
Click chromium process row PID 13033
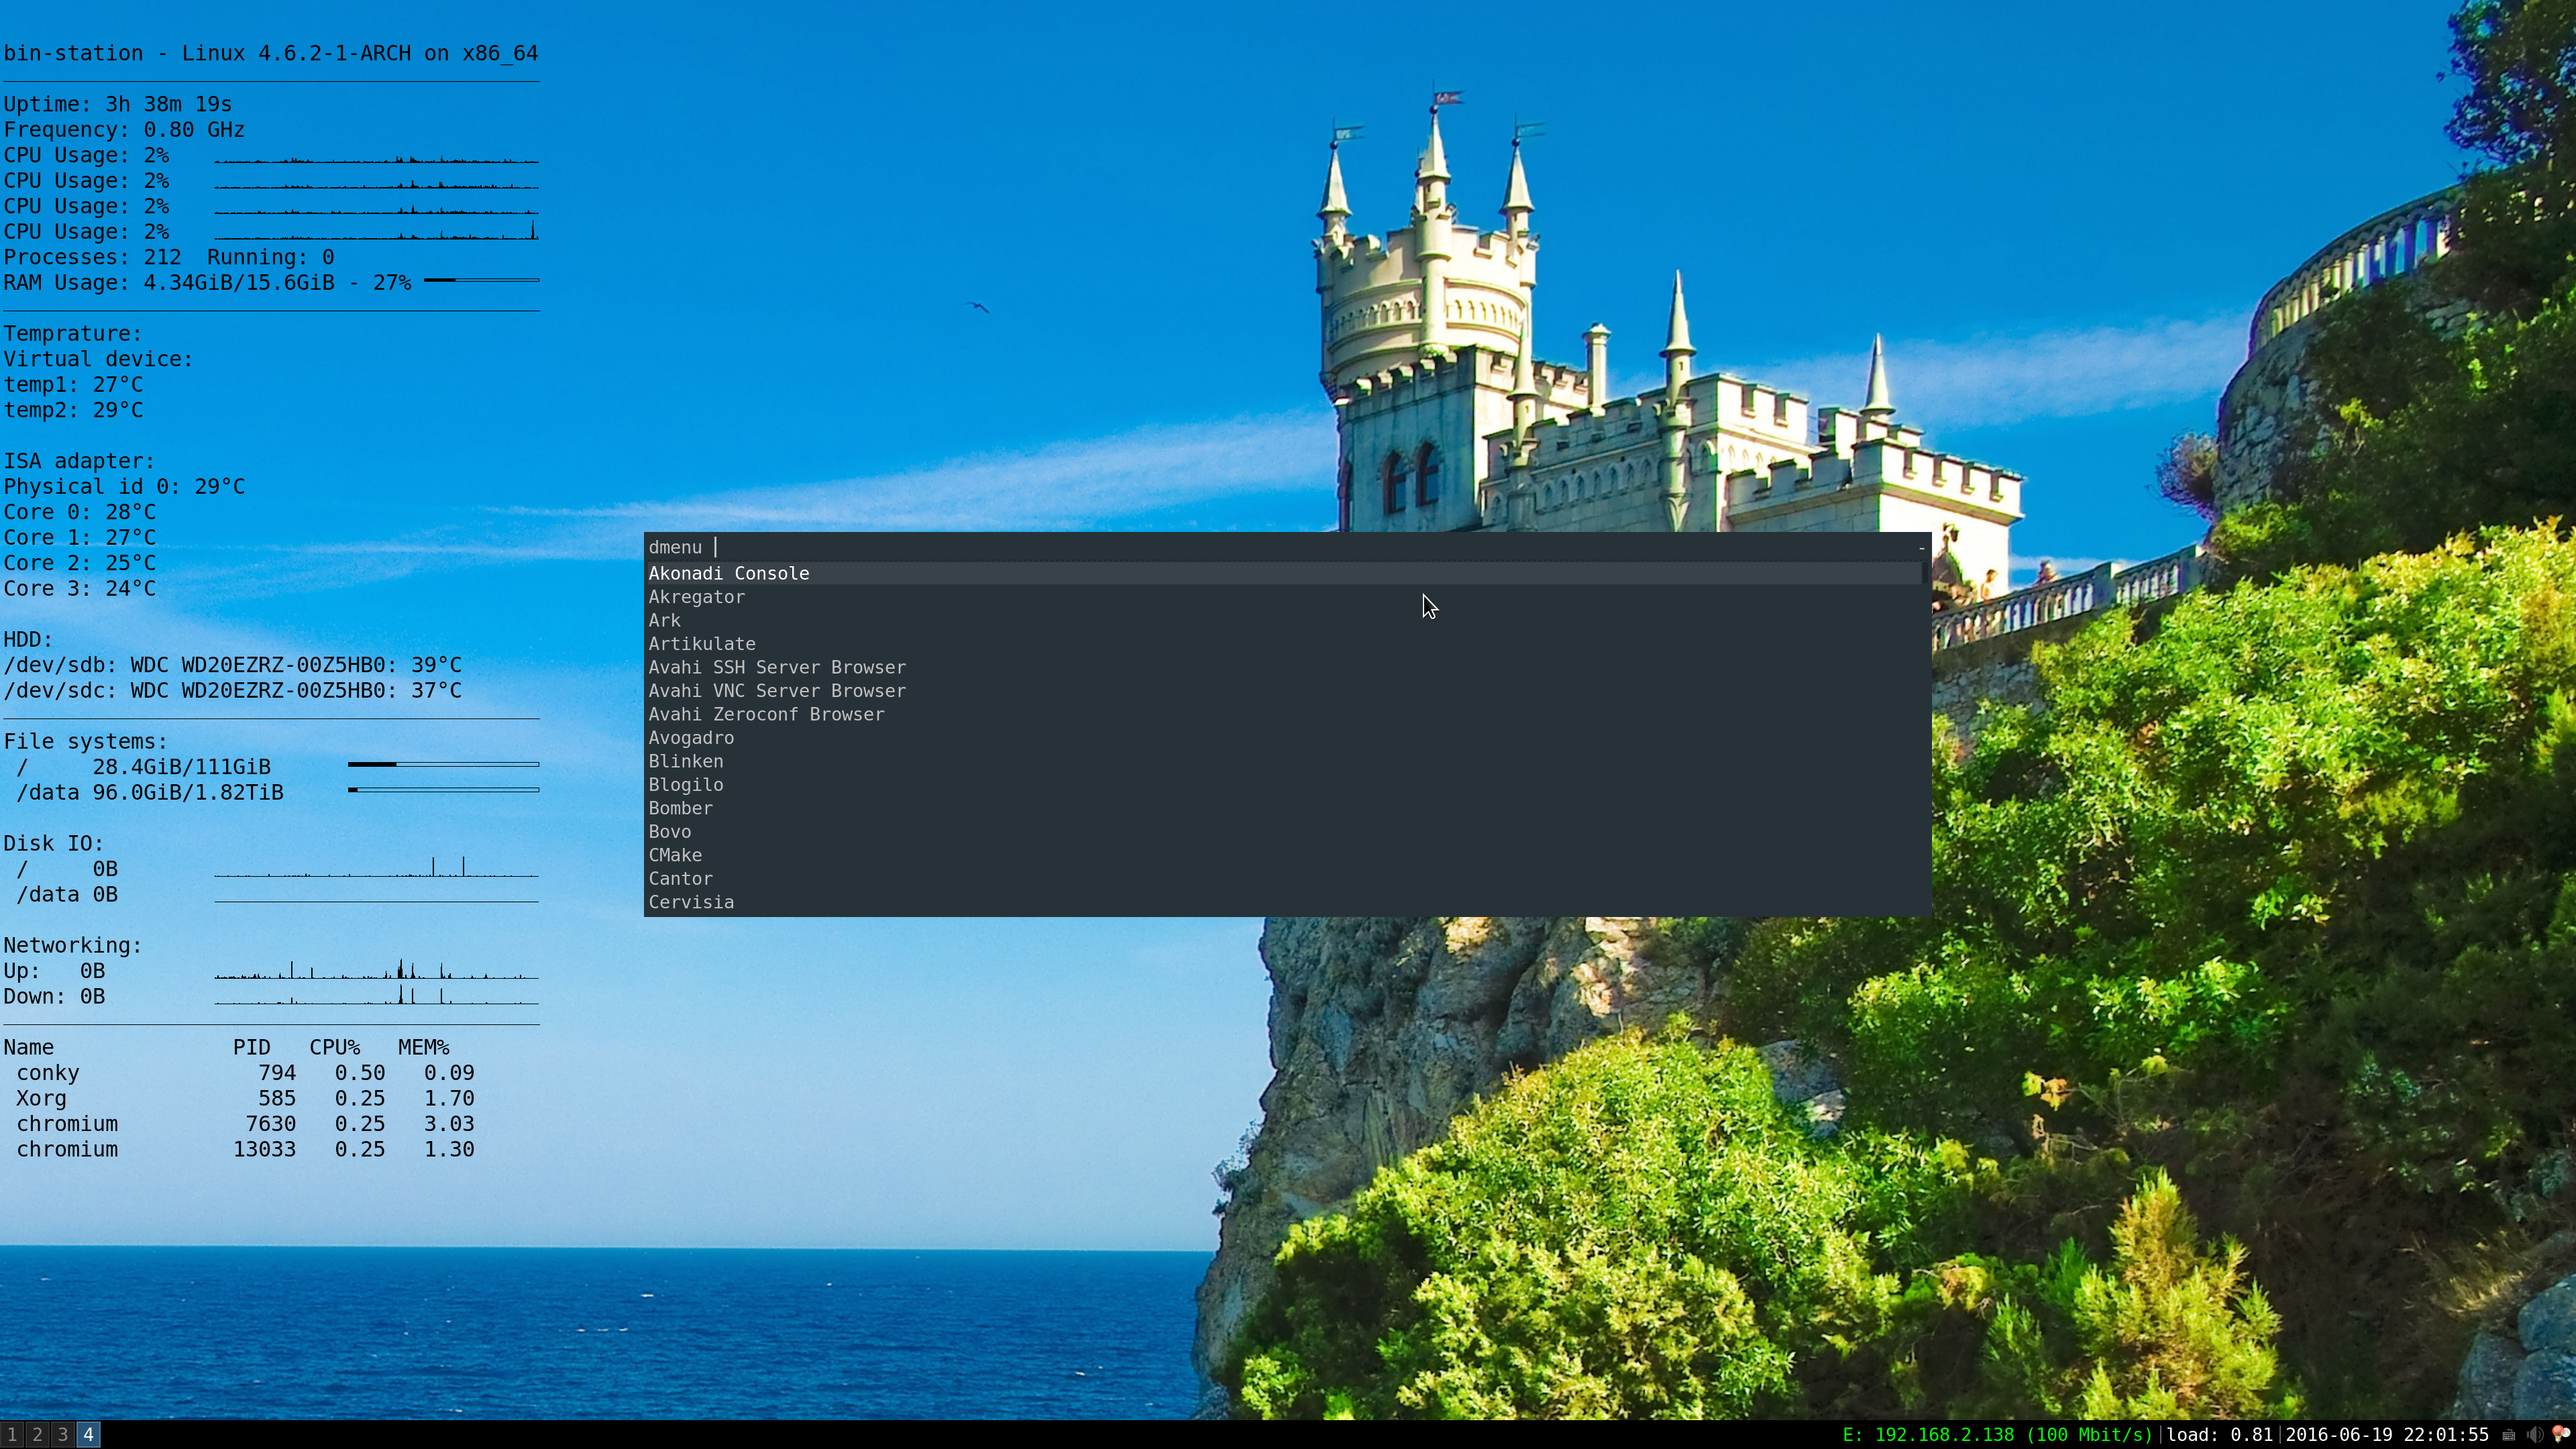click(x=245, y=1150)
